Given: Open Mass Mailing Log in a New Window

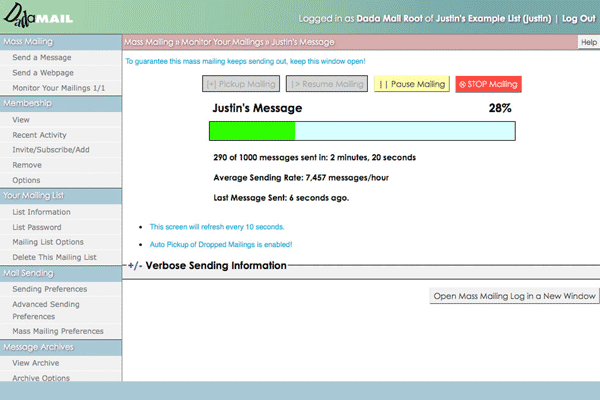Looking at the screenshot, I should 513,296.
